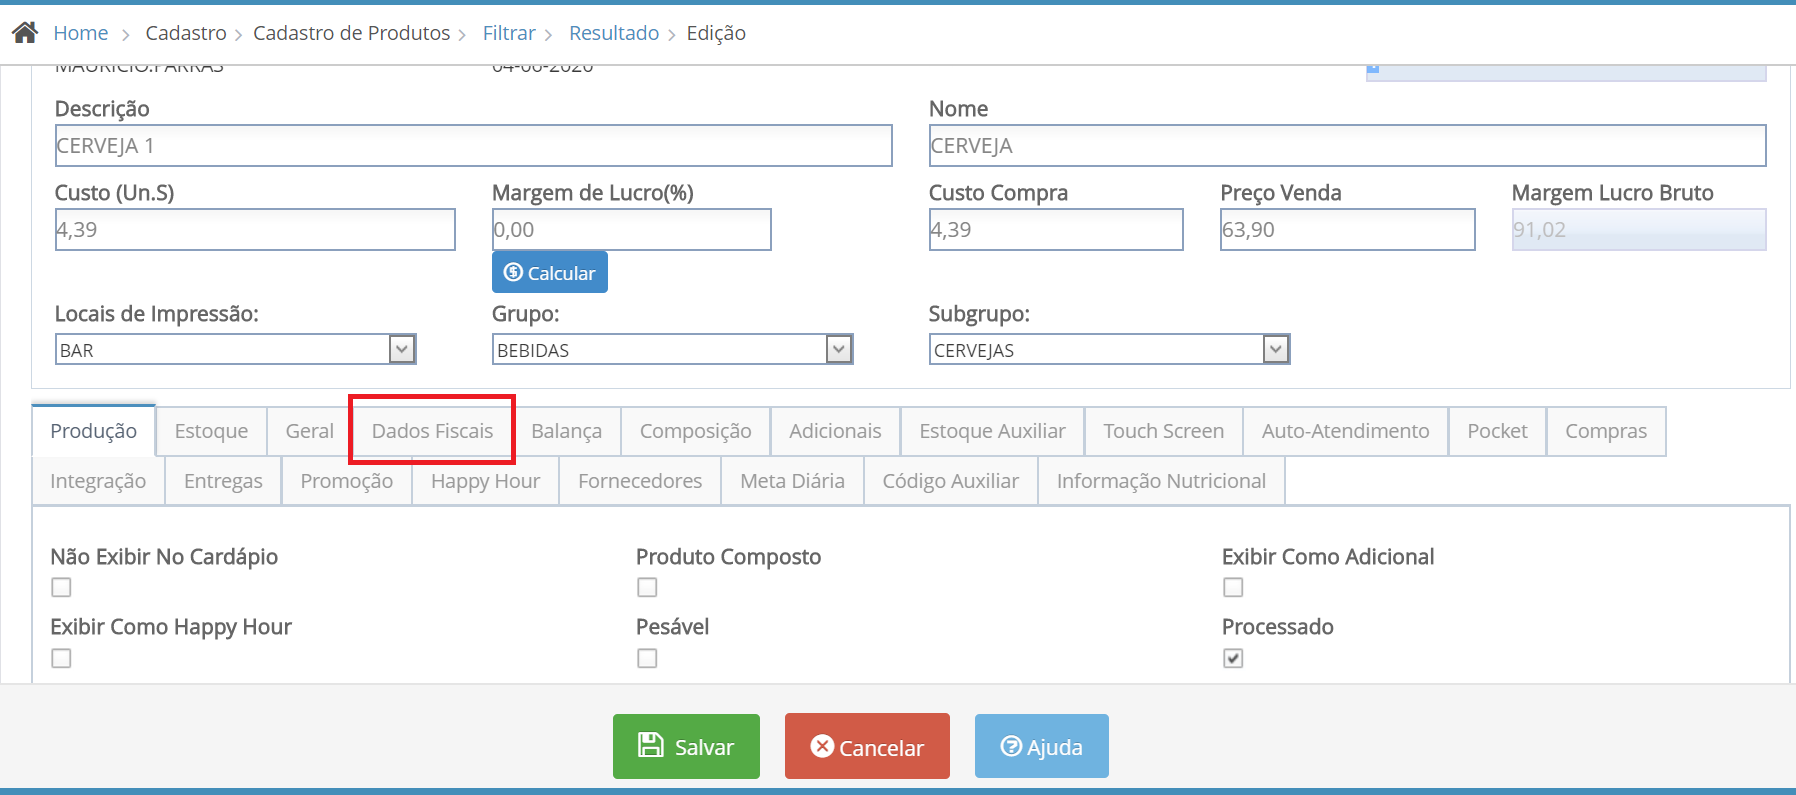Toggle the Pesável checkbox
Image resolution: width=1796 pixels, height=795 pixels.
647,658
